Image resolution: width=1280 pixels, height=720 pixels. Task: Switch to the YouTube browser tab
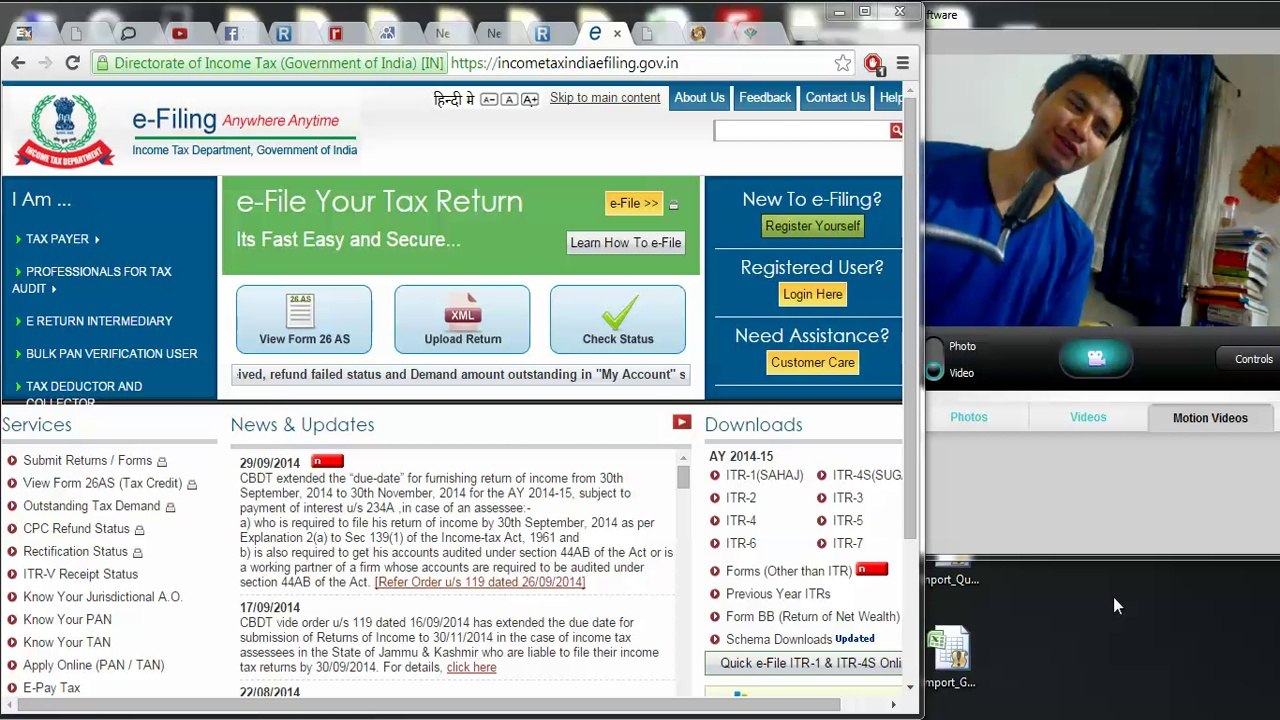[x=180, y=34]
